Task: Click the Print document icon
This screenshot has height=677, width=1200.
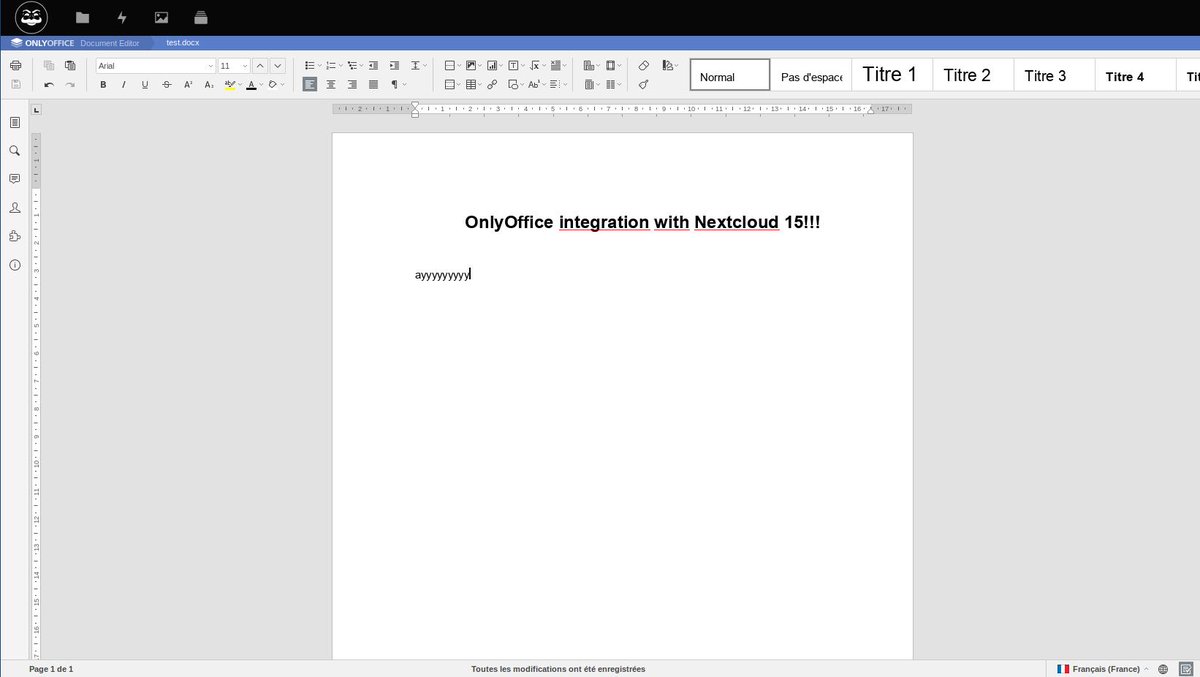Action: tap(15, 66)
